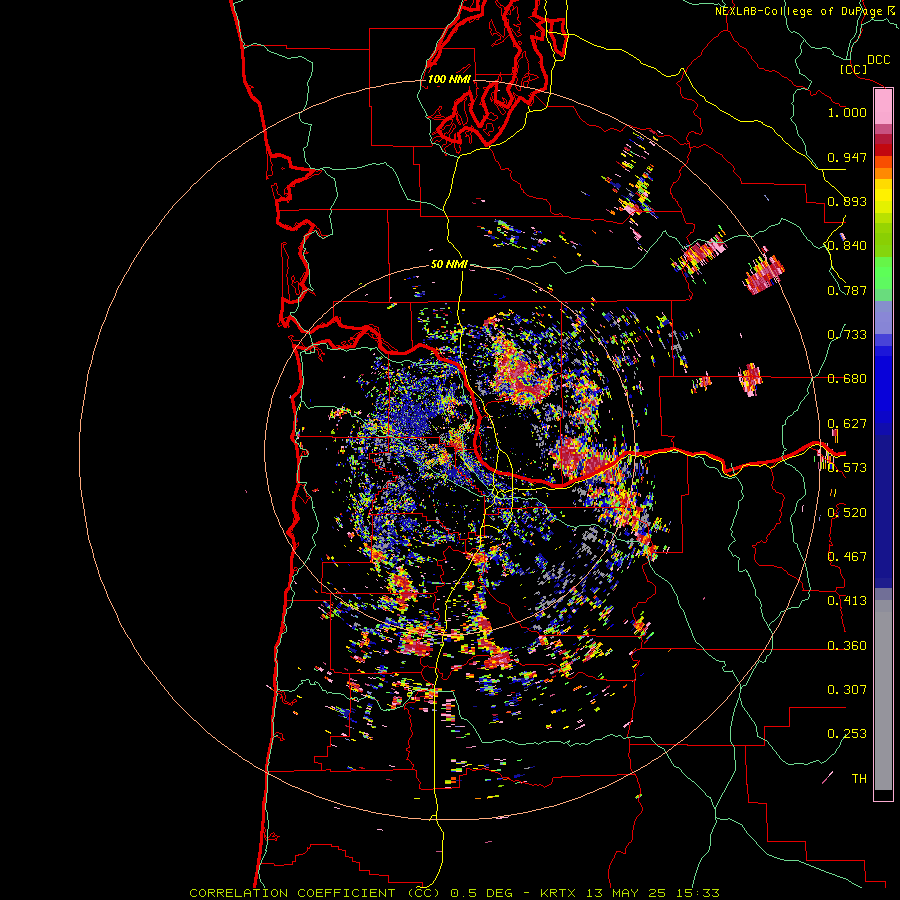Select the 0.573 scale value
The width and height of the screenshot is (900, 900).
(x=847, y=468)
